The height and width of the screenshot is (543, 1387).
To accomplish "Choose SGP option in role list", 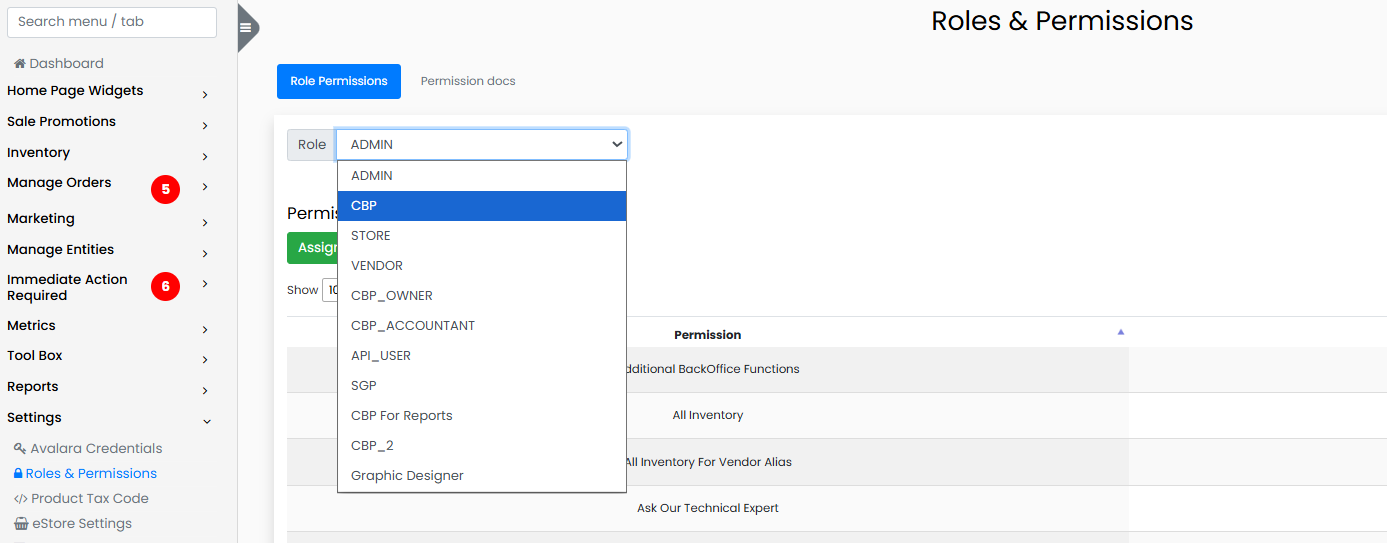I will 482,386.
